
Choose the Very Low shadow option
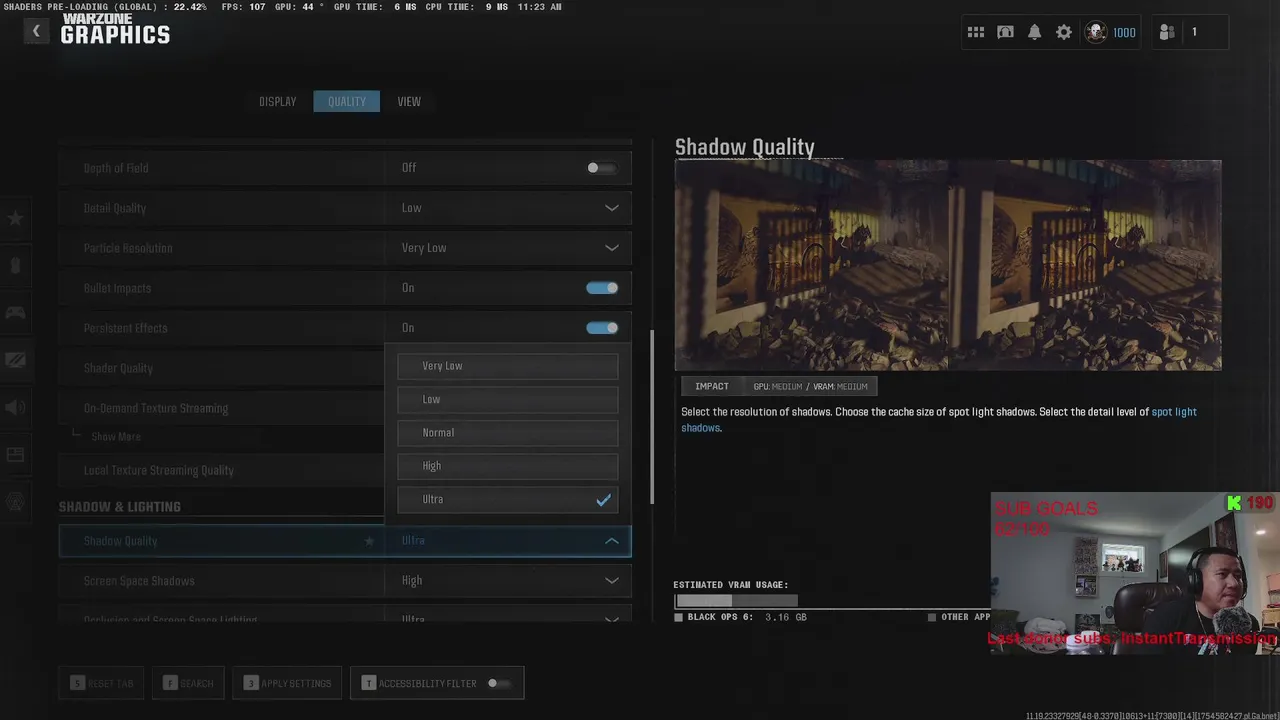(x=507, y=366)
